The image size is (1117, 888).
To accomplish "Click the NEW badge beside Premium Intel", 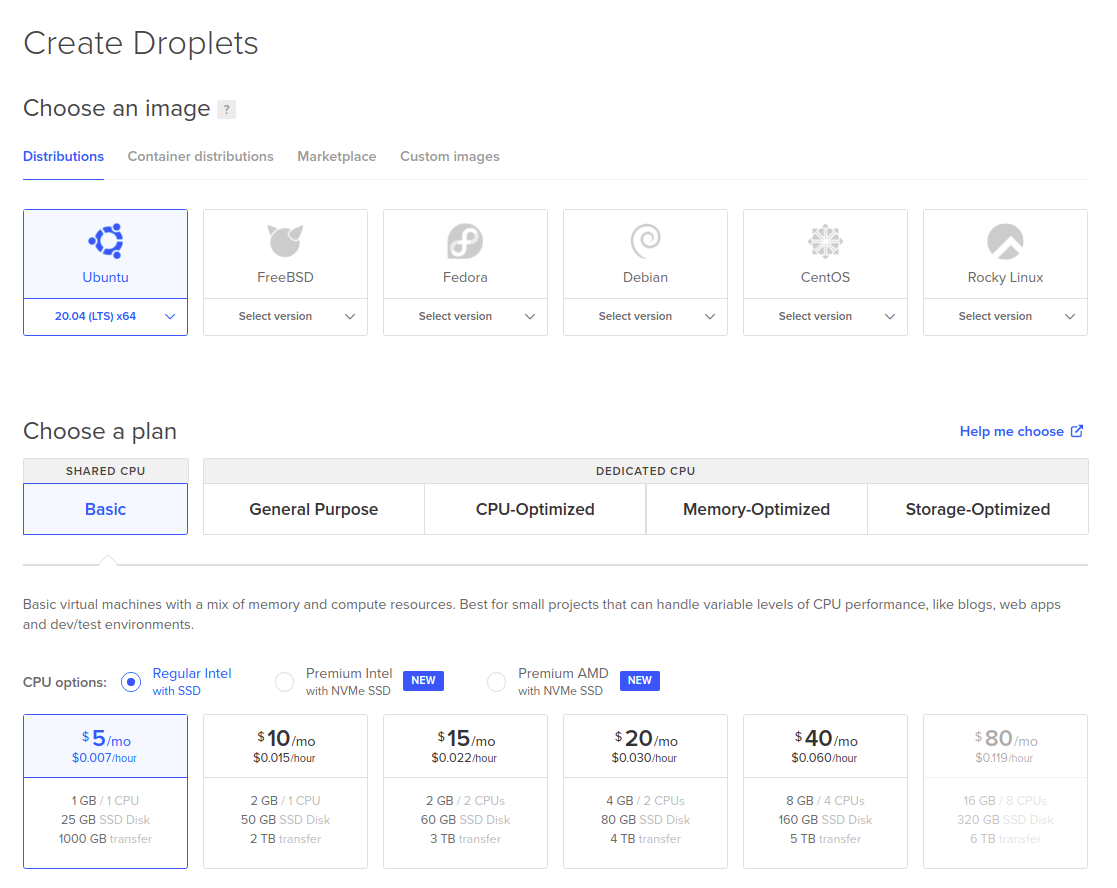I will [423, 681].
